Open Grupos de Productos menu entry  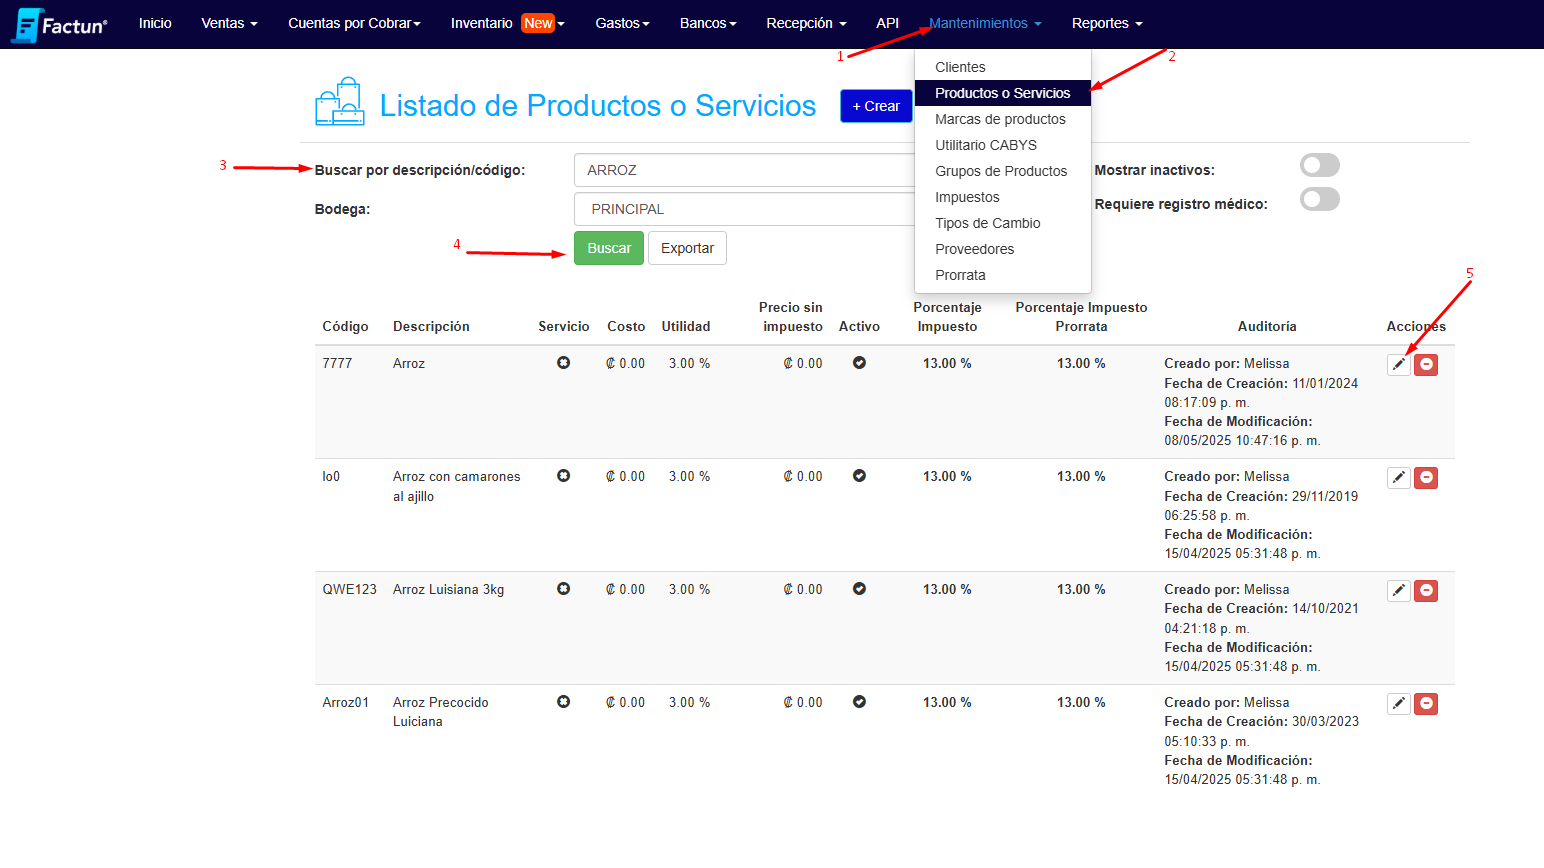(1003, 171)
